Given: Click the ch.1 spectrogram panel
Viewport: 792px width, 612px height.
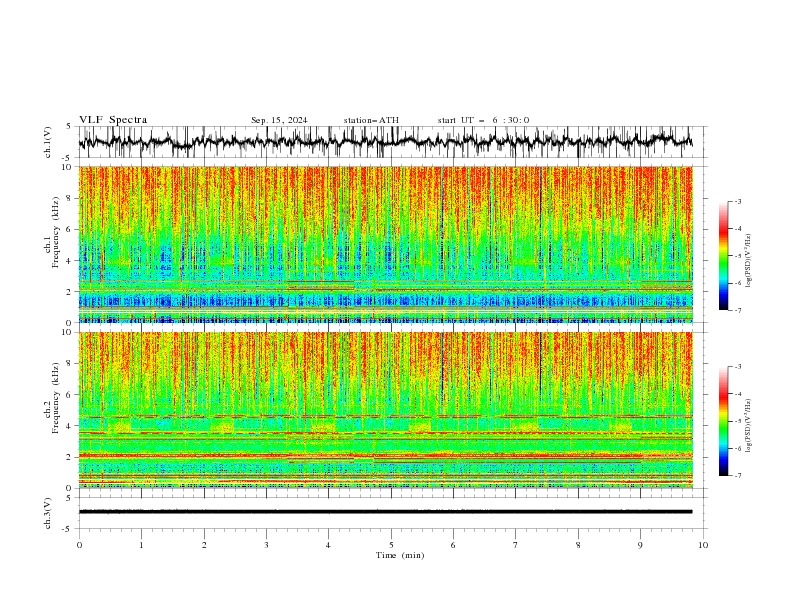Looking at the screenshot, I should 385,244.
